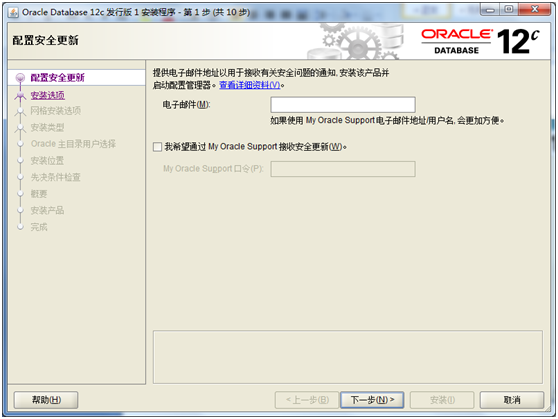
Task: Click the My Oracle Support 口令 field
Action: point(343,169)
